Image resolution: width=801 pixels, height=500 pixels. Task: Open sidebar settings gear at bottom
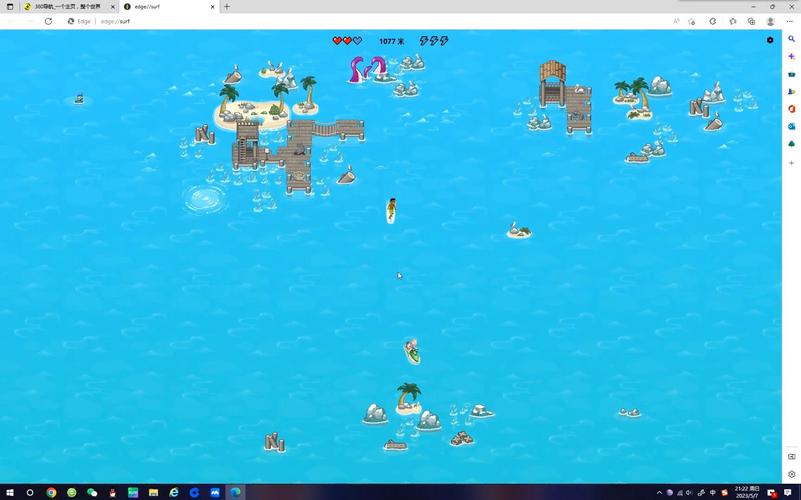pos(791,474)
